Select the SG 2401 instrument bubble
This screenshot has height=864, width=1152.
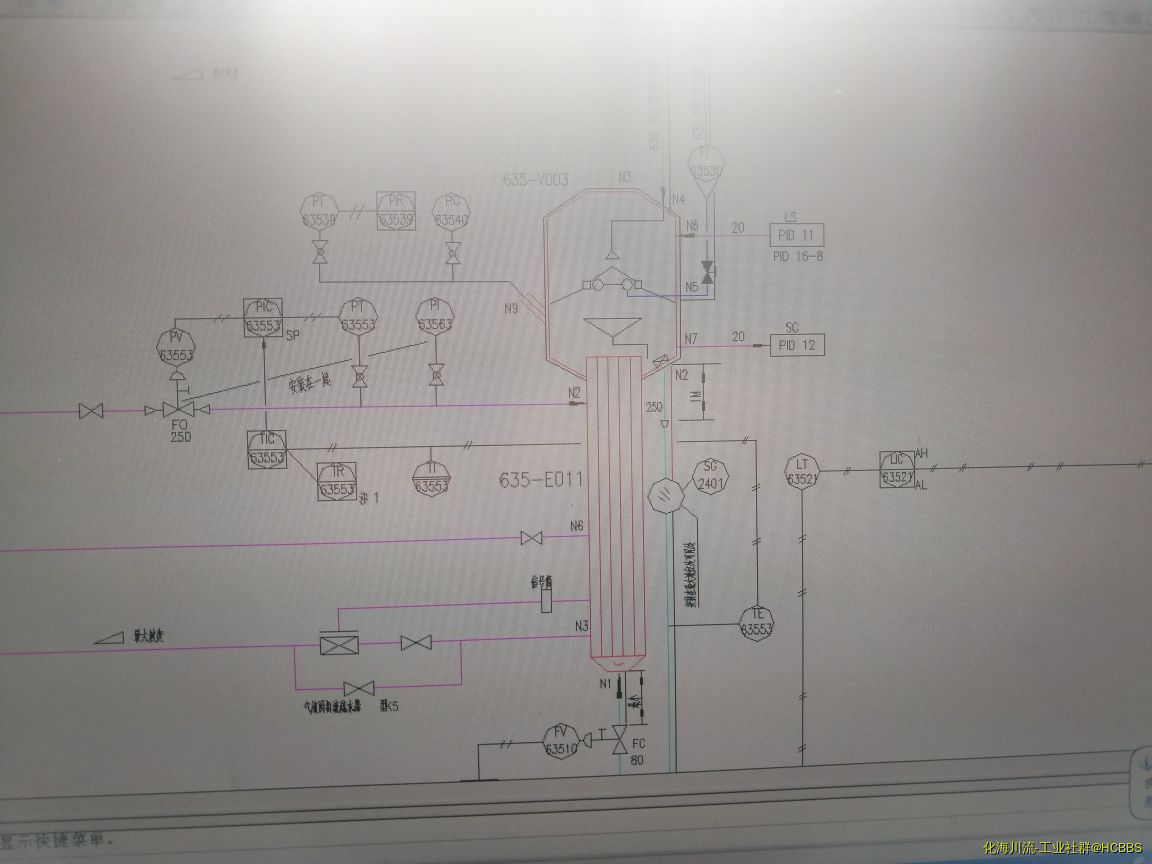[x=711, y=475]
